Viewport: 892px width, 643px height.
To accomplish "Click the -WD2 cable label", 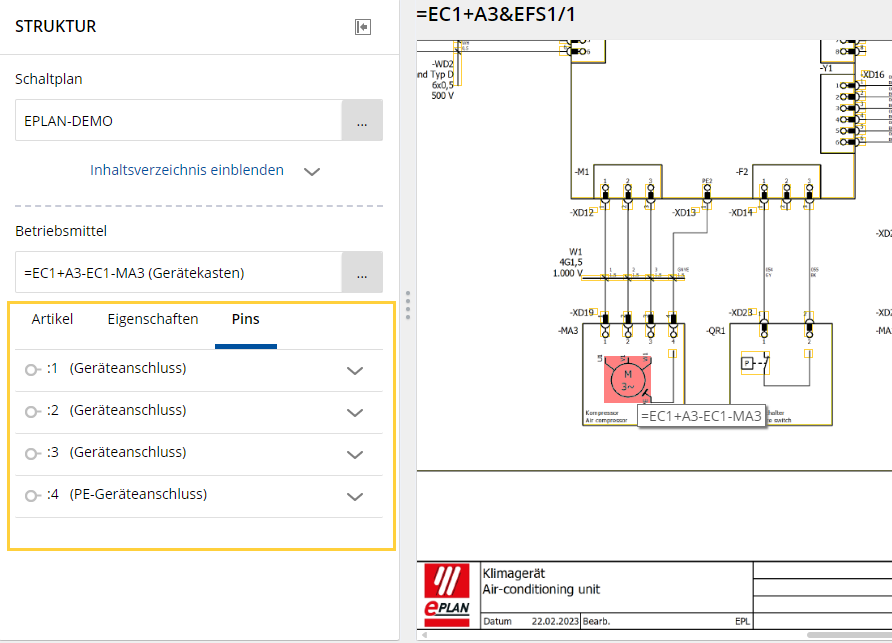I will pyautogui.click(x=443, y=64).
